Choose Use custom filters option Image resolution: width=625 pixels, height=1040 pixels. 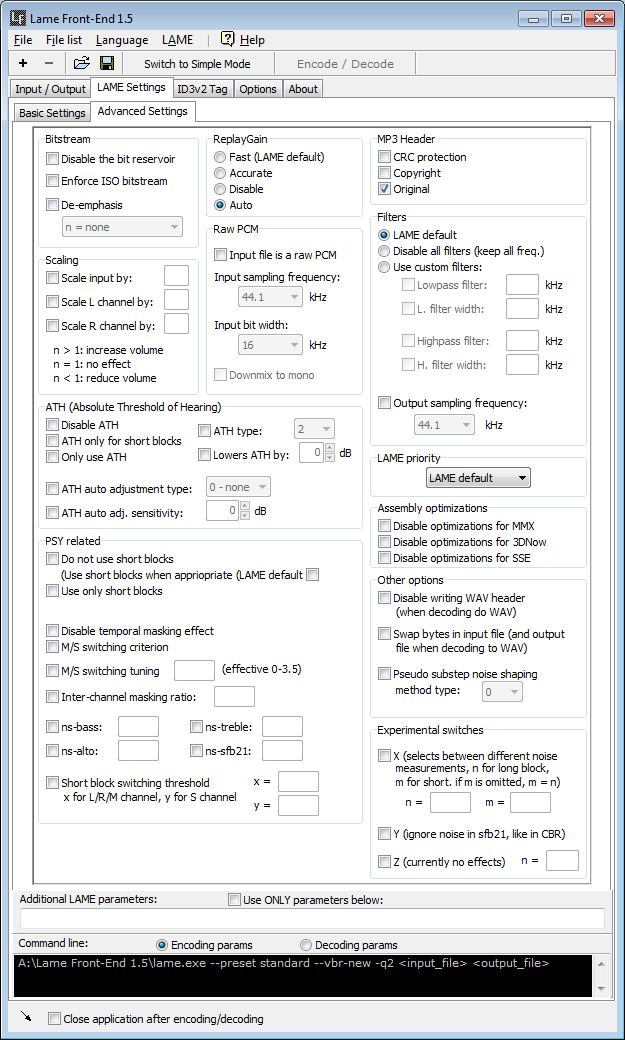click(383, 267)
